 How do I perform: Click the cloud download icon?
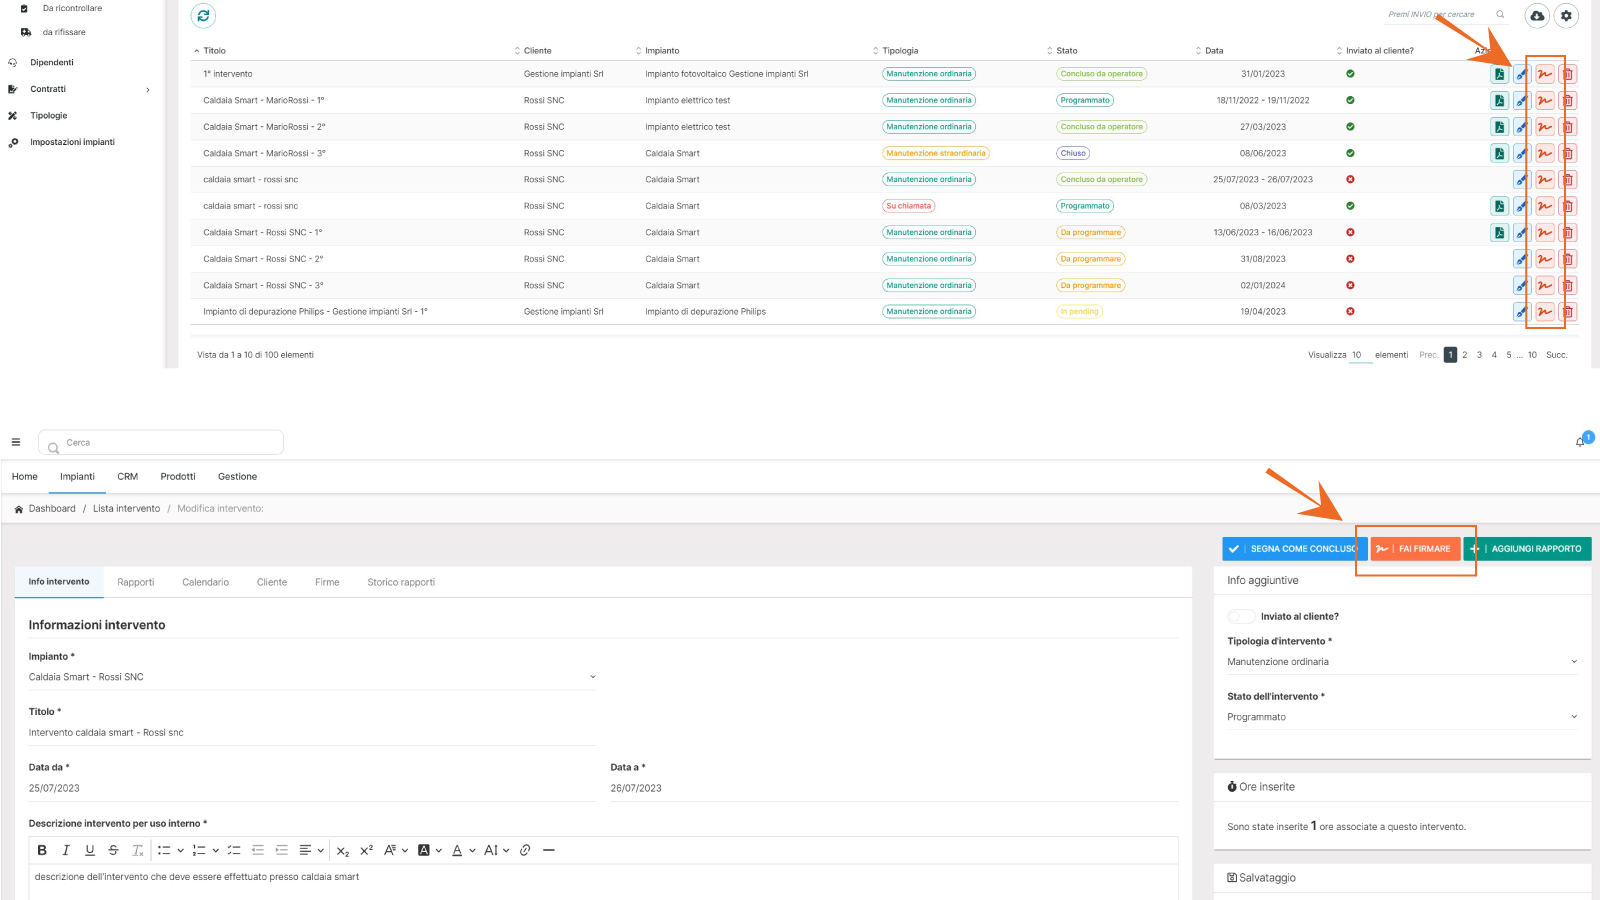coord(1537,15)
